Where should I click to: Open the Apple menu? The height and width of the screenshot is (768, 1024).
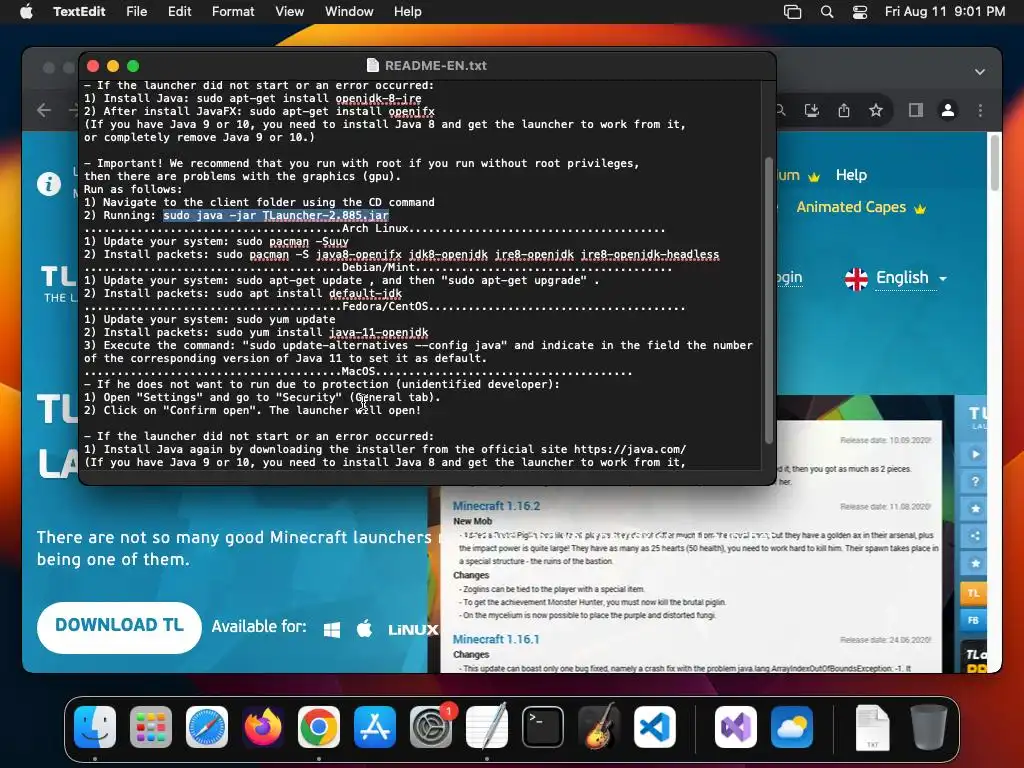[26, 12]
